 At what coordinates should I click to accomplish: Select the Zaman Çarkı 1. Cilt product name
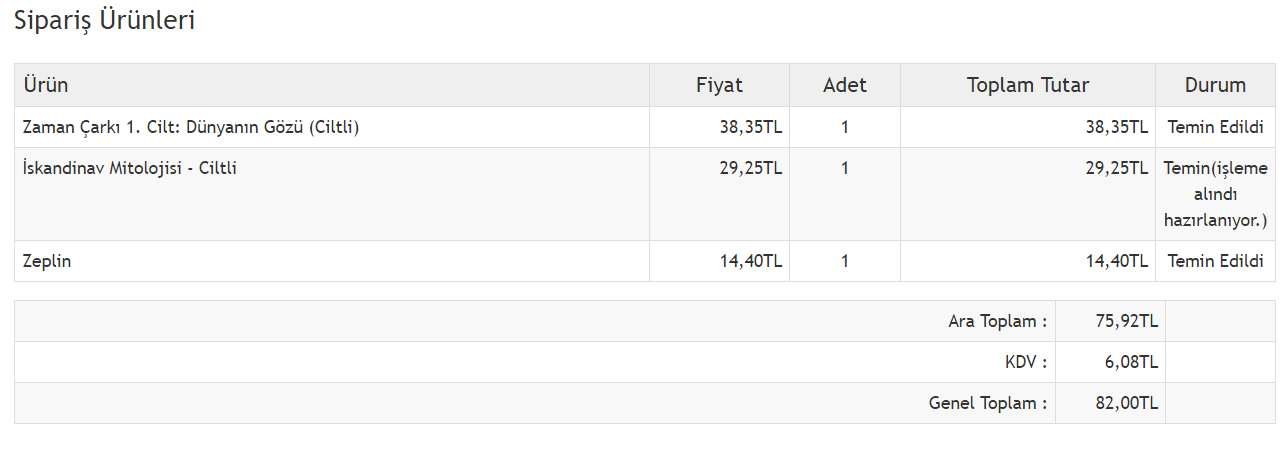click(x=191, y=127)
